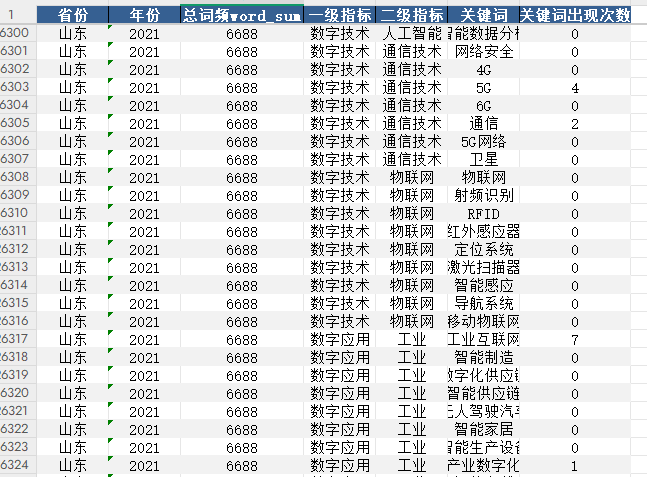Select the 二级指标 header cell

[x=411, y=15]
